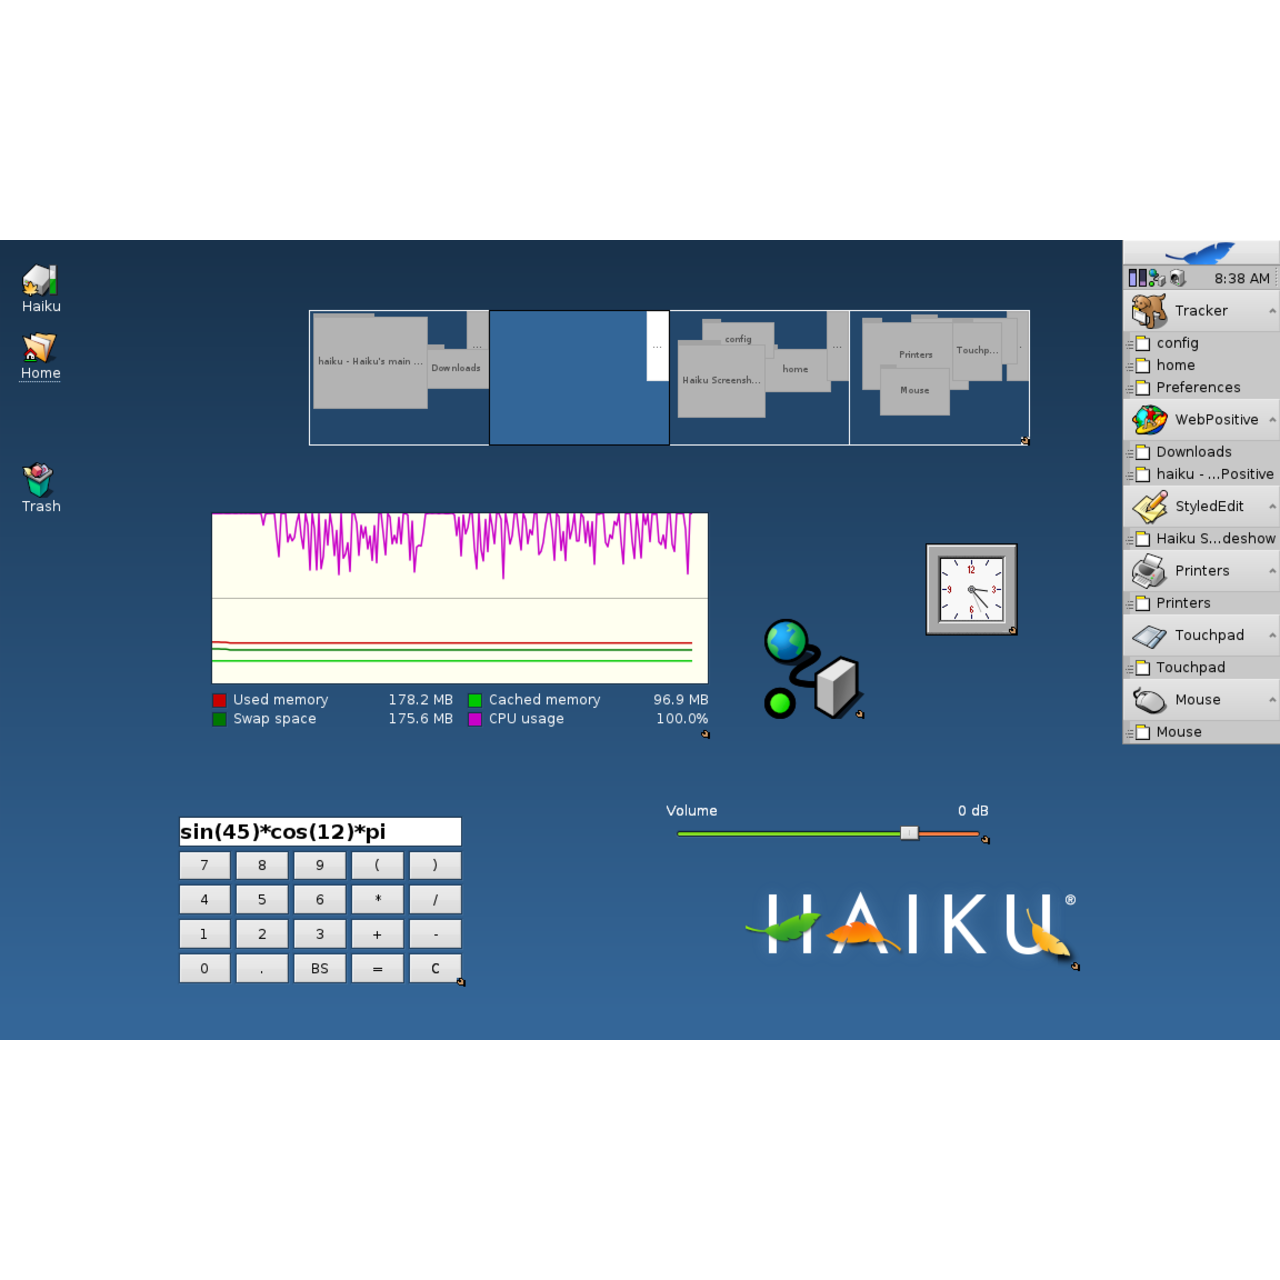Click the WebPositive surfer icon in the Deskbar
Image resolution: width=1280 pixels, height=1280 pixels.
coord(1148,419)
